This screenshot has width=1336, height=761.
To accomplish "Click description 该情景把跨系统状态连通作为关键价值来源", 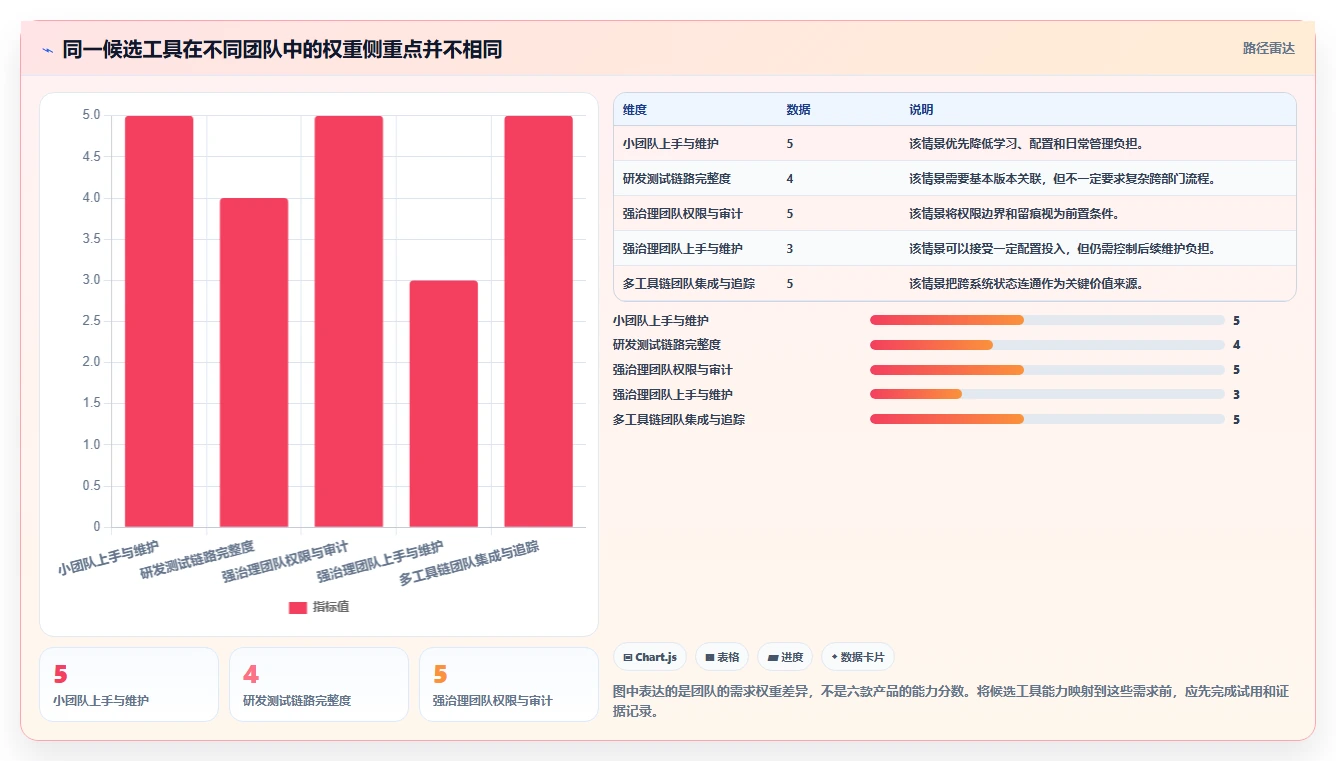I will click(x=1026, y=283).
